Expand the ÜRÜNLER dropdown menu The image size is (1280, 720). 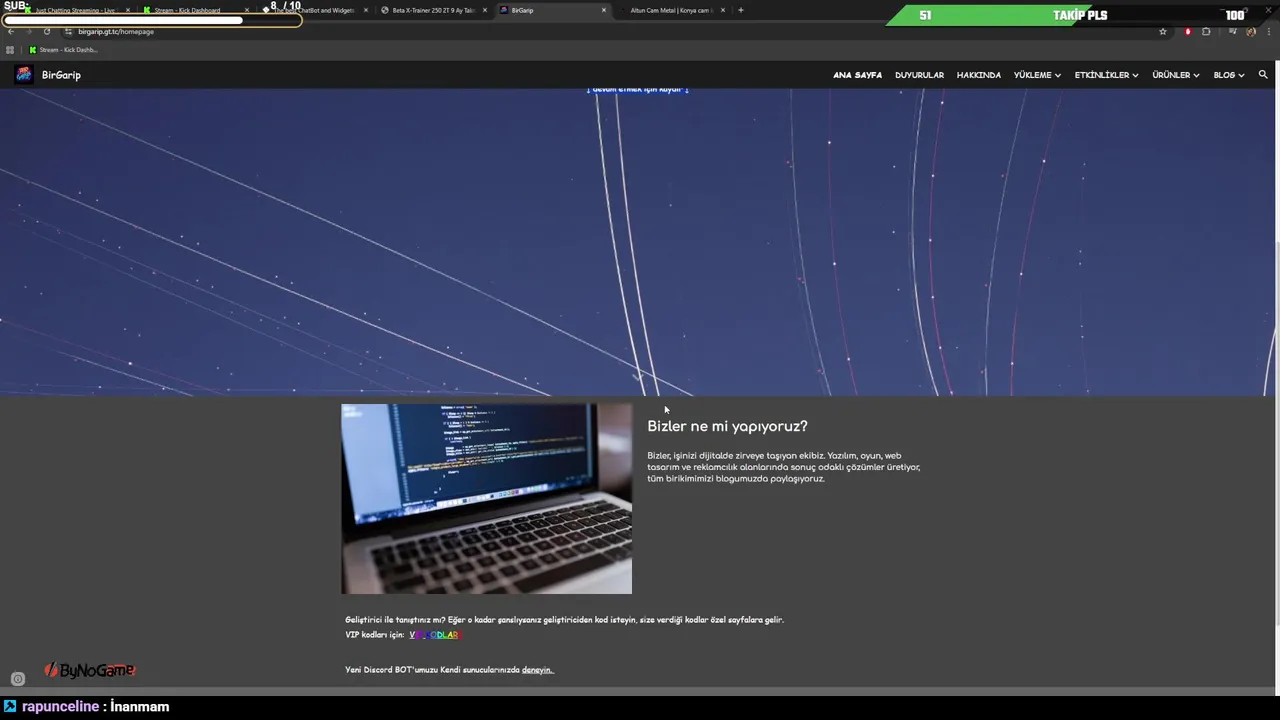[x=1175, y=75]
